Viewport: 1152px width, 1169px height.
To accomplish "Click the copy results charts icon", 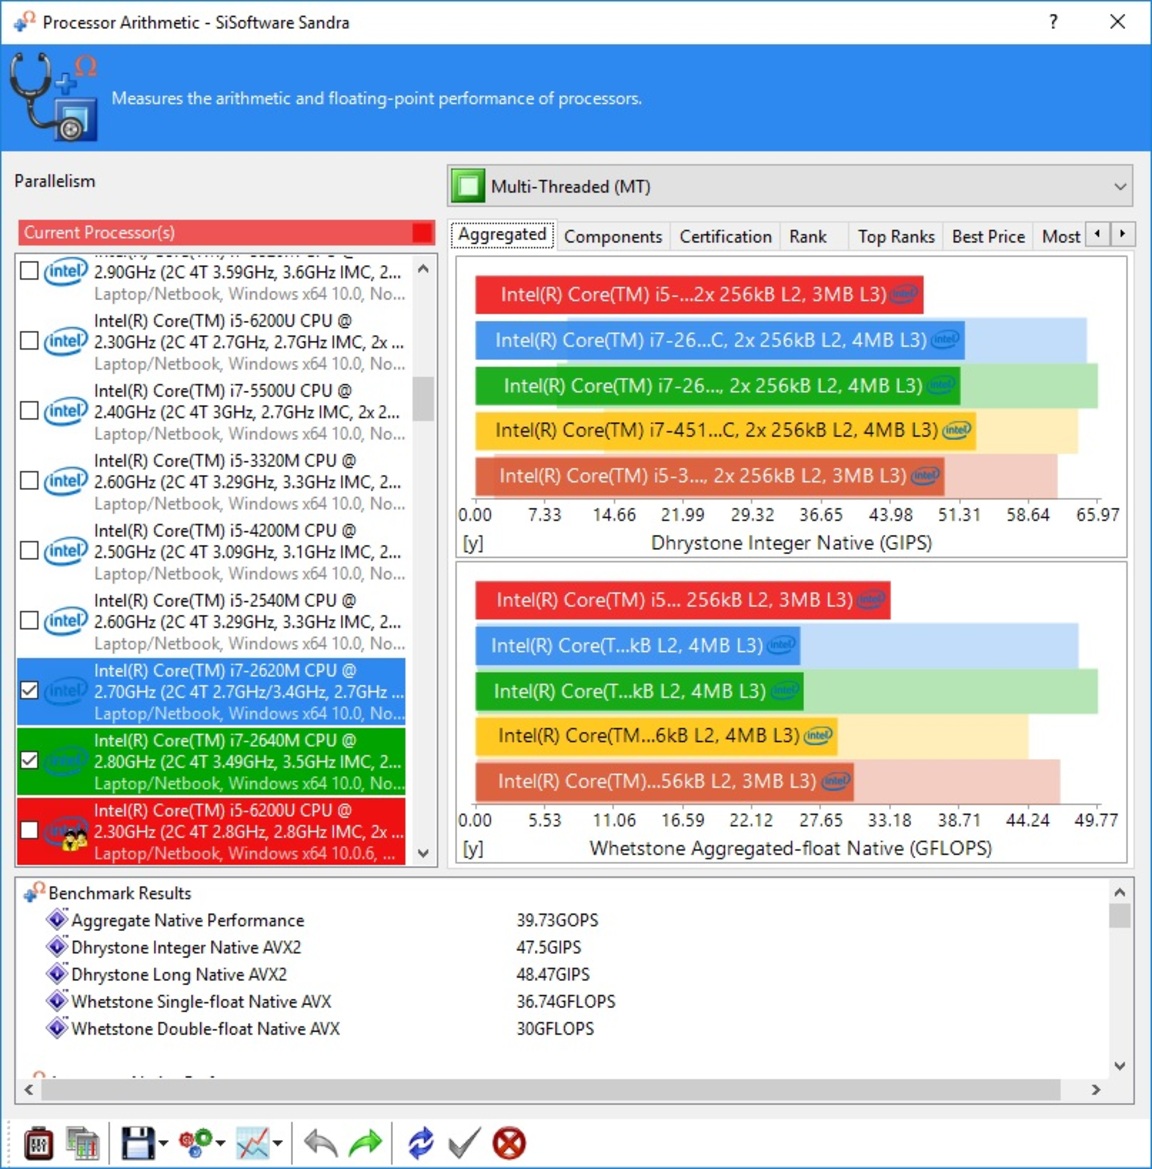I will [x=83, y=1142].
